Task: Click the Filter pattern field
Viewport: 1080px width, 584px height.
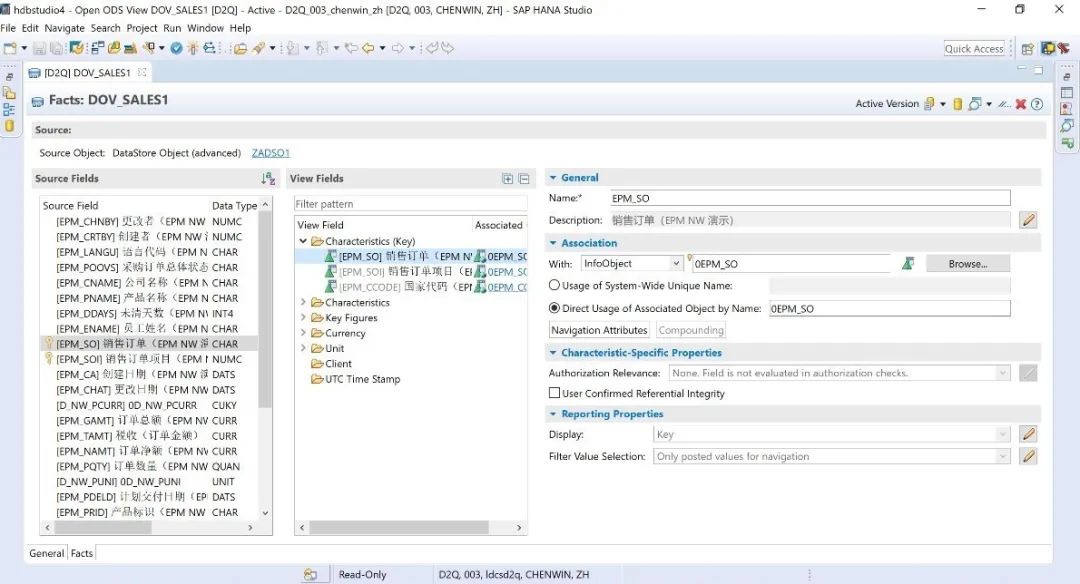Action: [411, 204]
